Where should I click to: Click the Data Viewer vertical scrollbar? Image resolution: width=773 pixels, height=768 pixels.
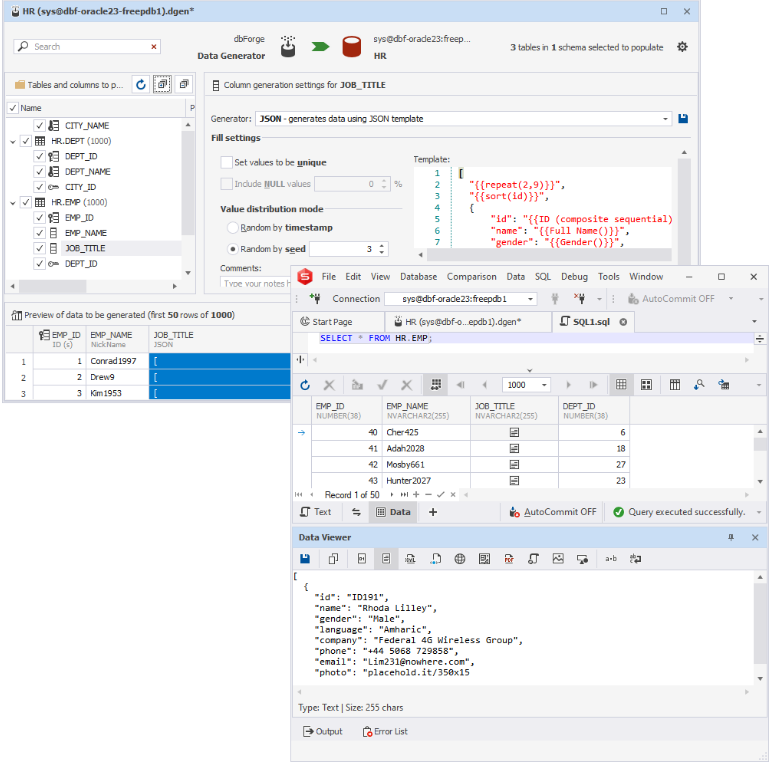(x=760, y=624)
